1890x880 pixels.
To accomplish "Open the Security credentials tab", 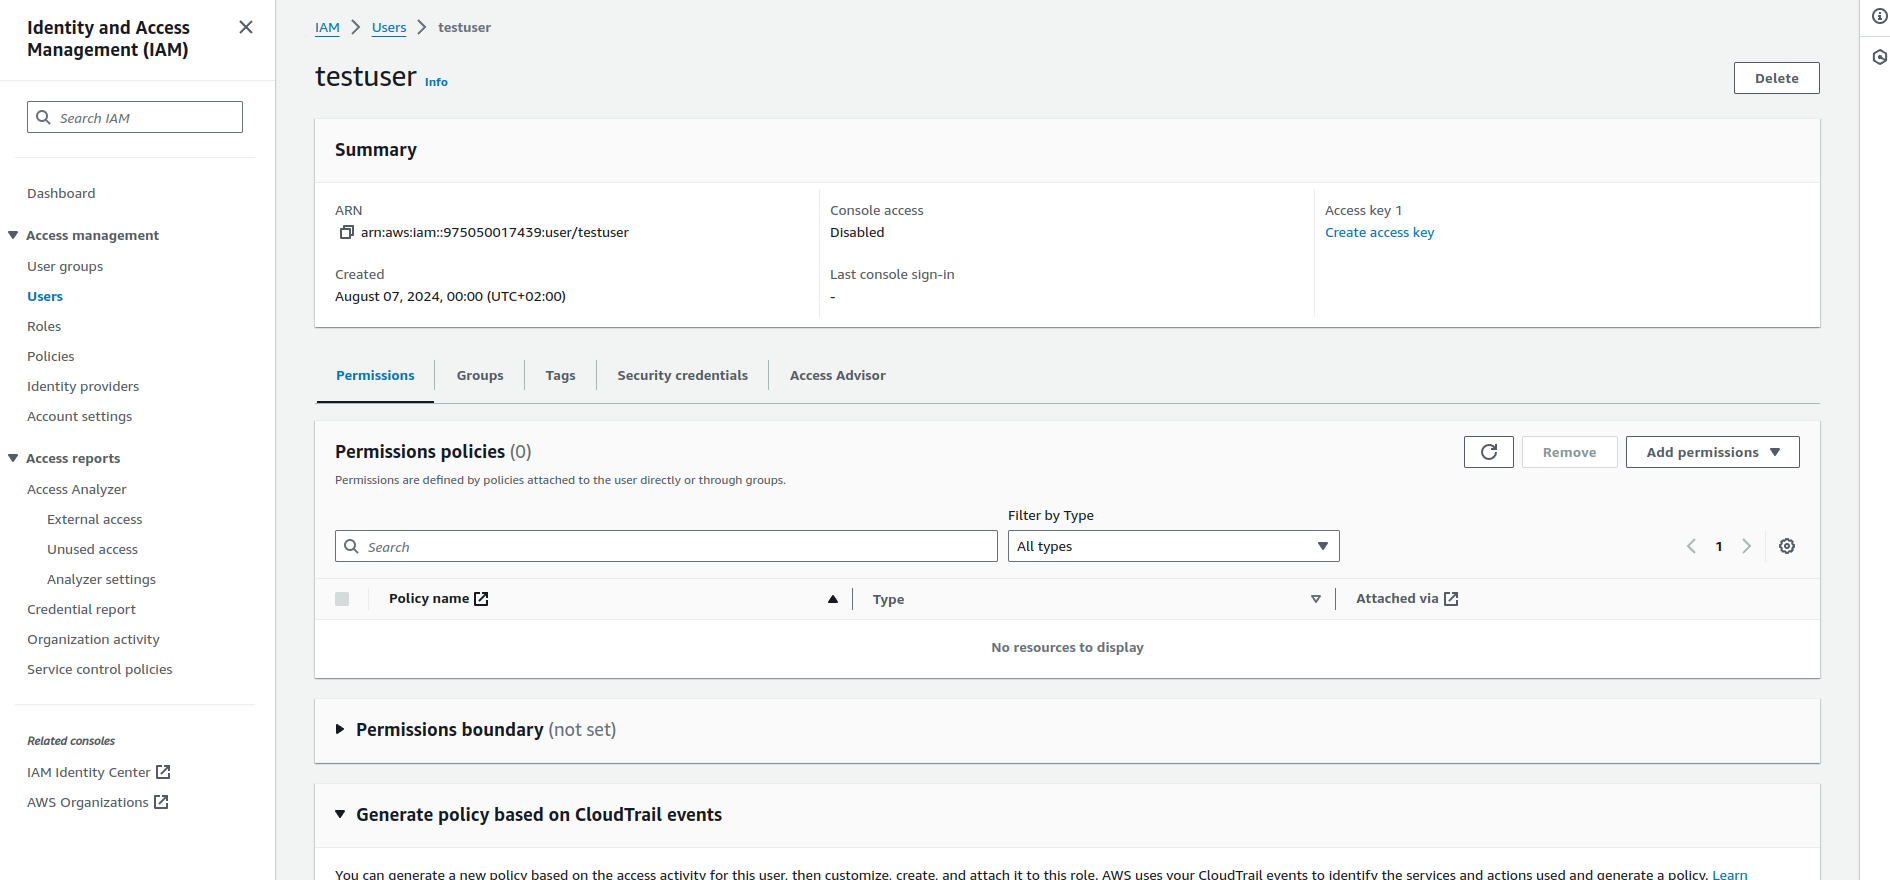I will click(682, 376).
